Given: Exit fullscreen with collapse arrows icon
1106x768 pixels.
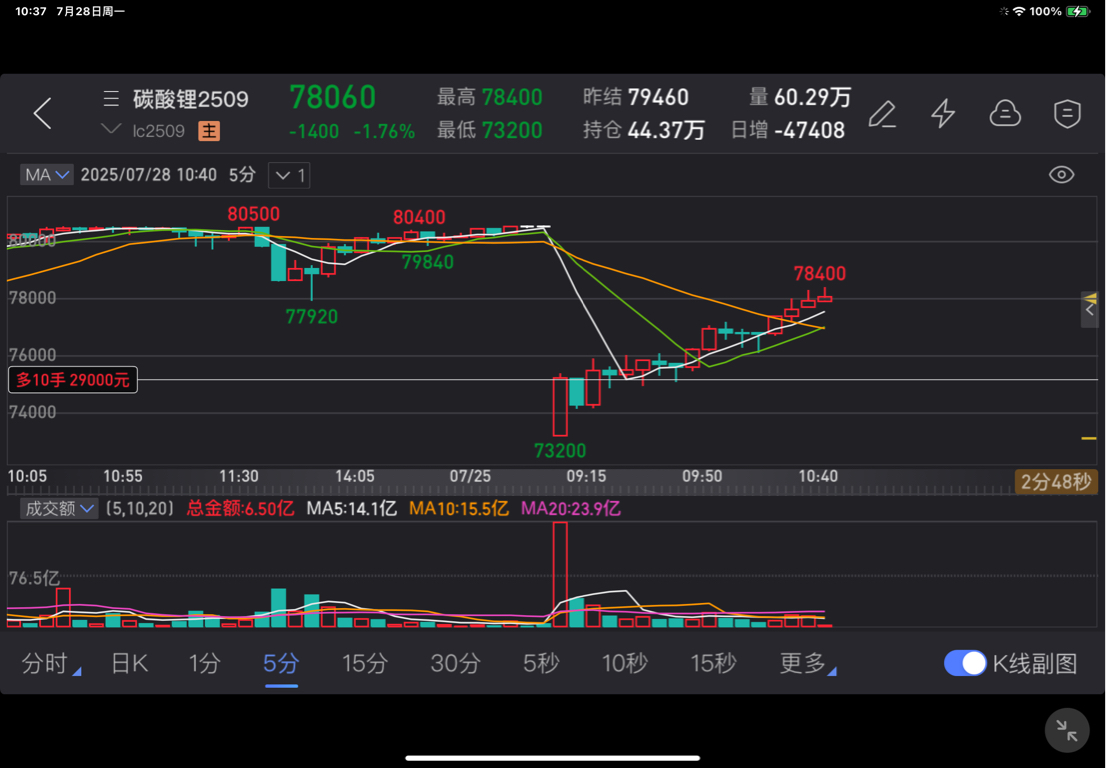Looking at the screenshot, I should click(x=1066, y=732).
